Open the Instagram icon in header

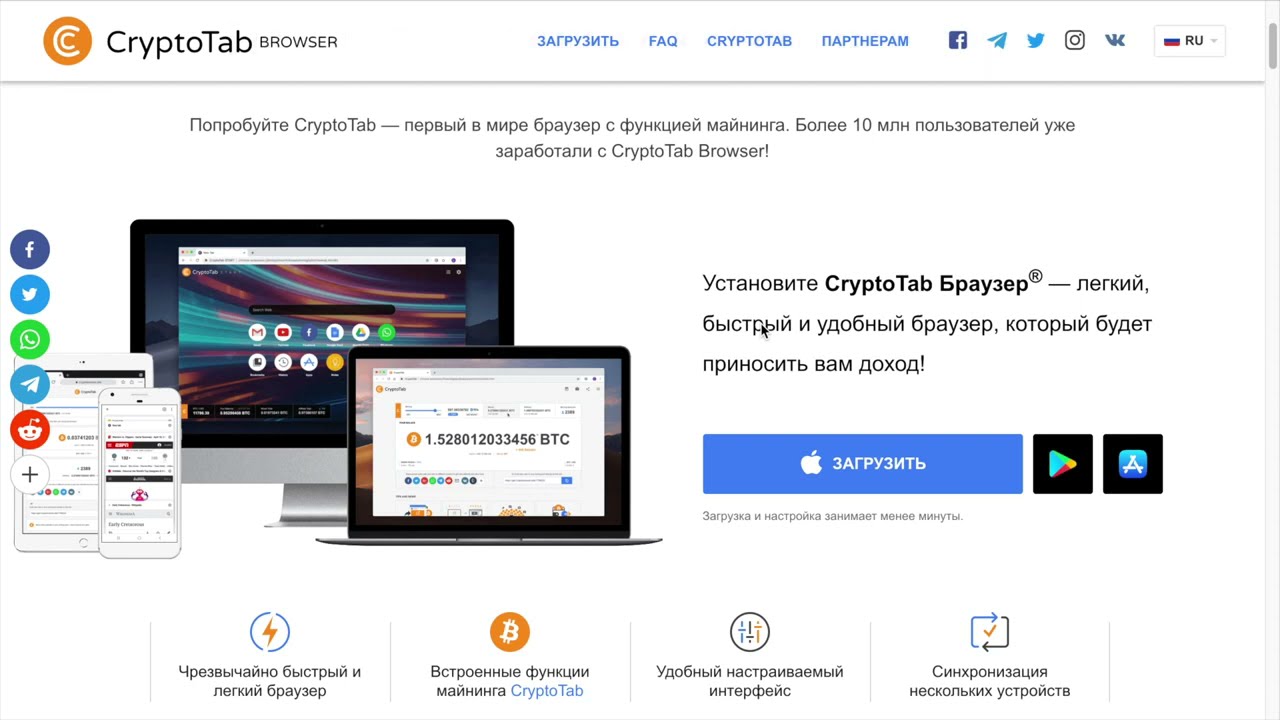tap(1075, 41)
